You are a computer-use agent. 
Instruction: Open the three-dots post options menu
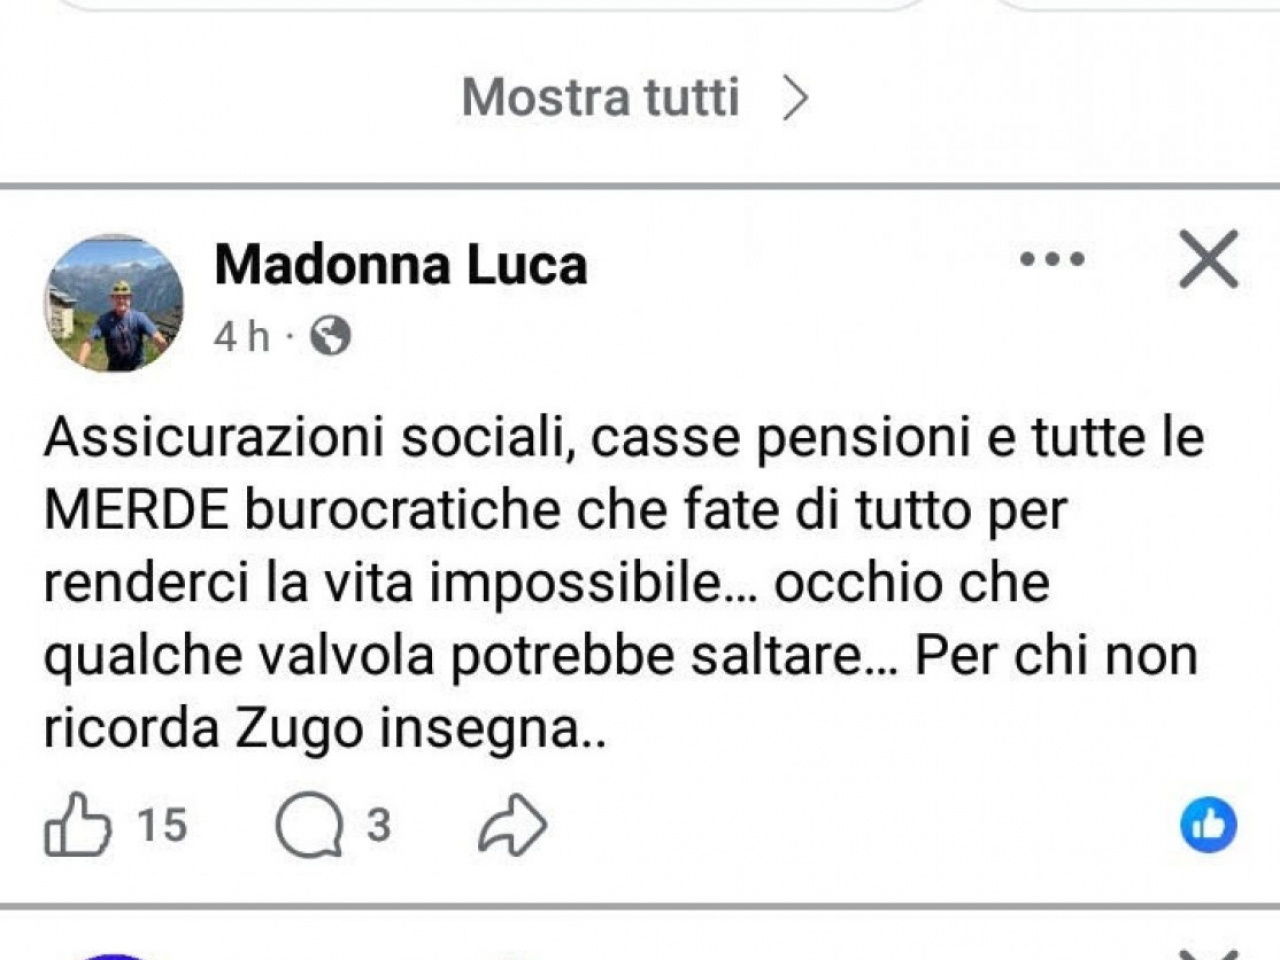point(1052,260)
